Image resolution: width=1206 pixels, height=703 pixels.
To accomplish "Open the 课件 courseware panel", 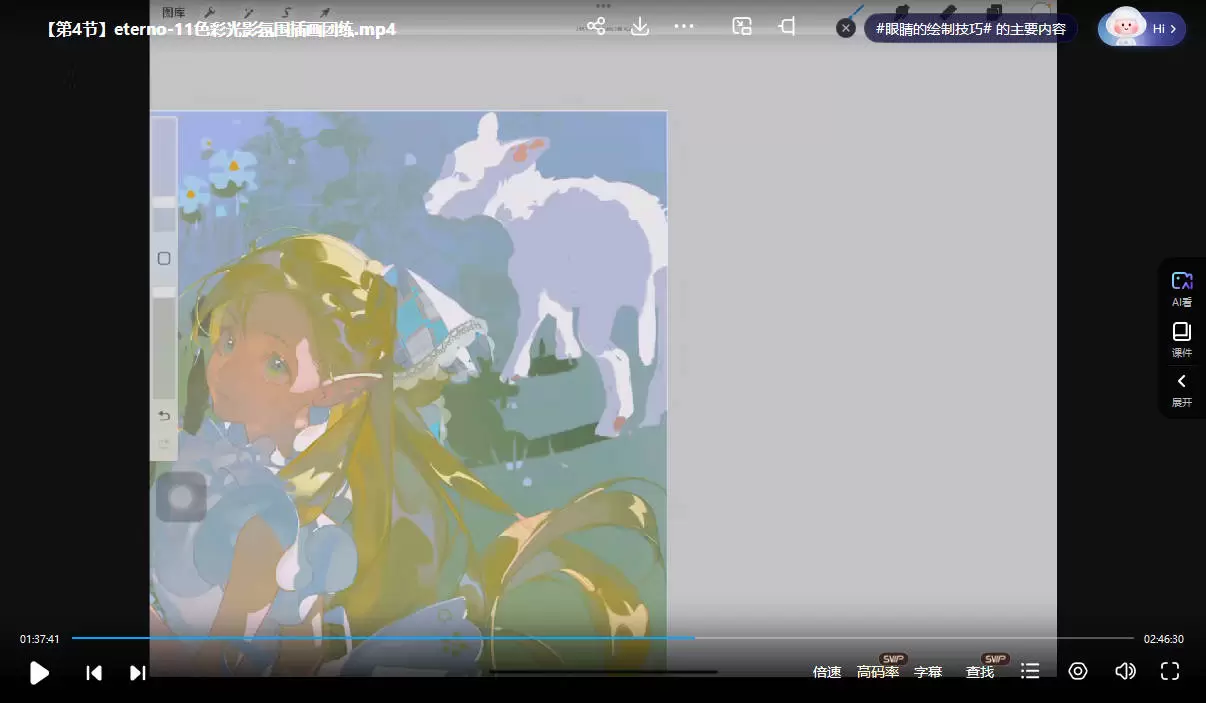I will point(1182,339).
